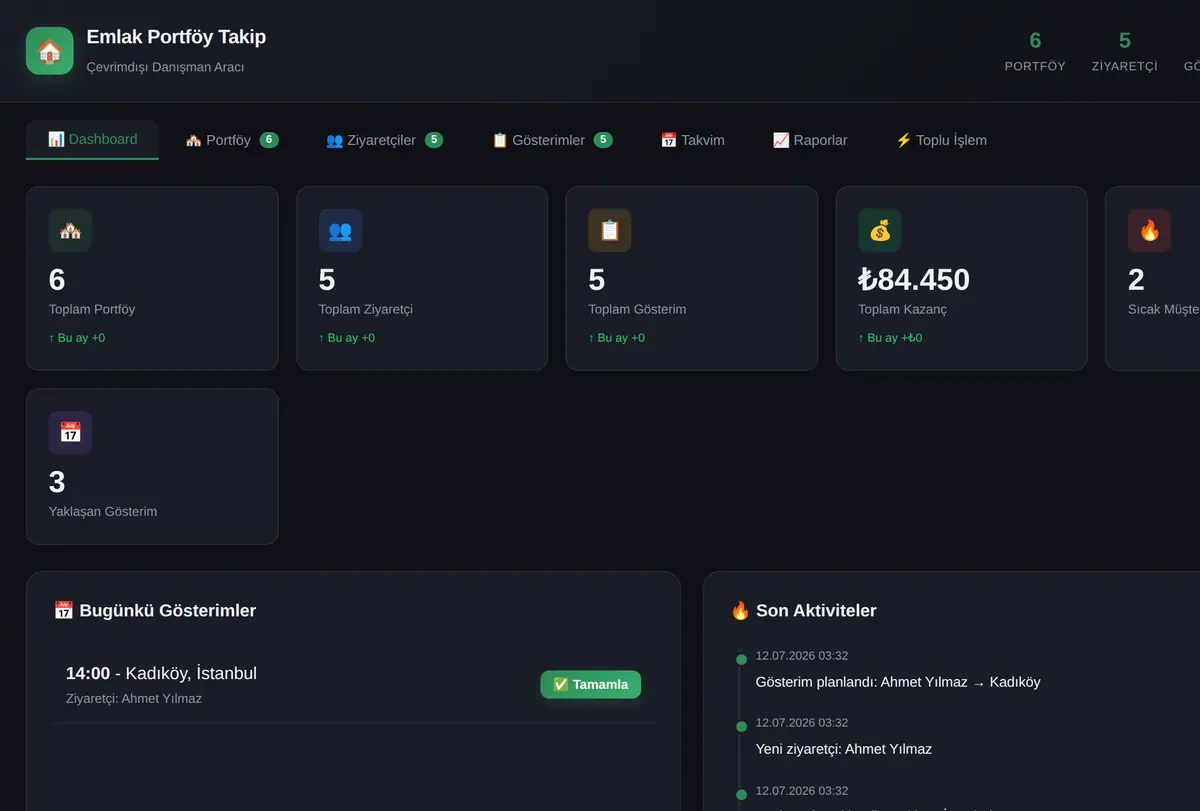Switch to the Portföy tab

pos(232,140)
